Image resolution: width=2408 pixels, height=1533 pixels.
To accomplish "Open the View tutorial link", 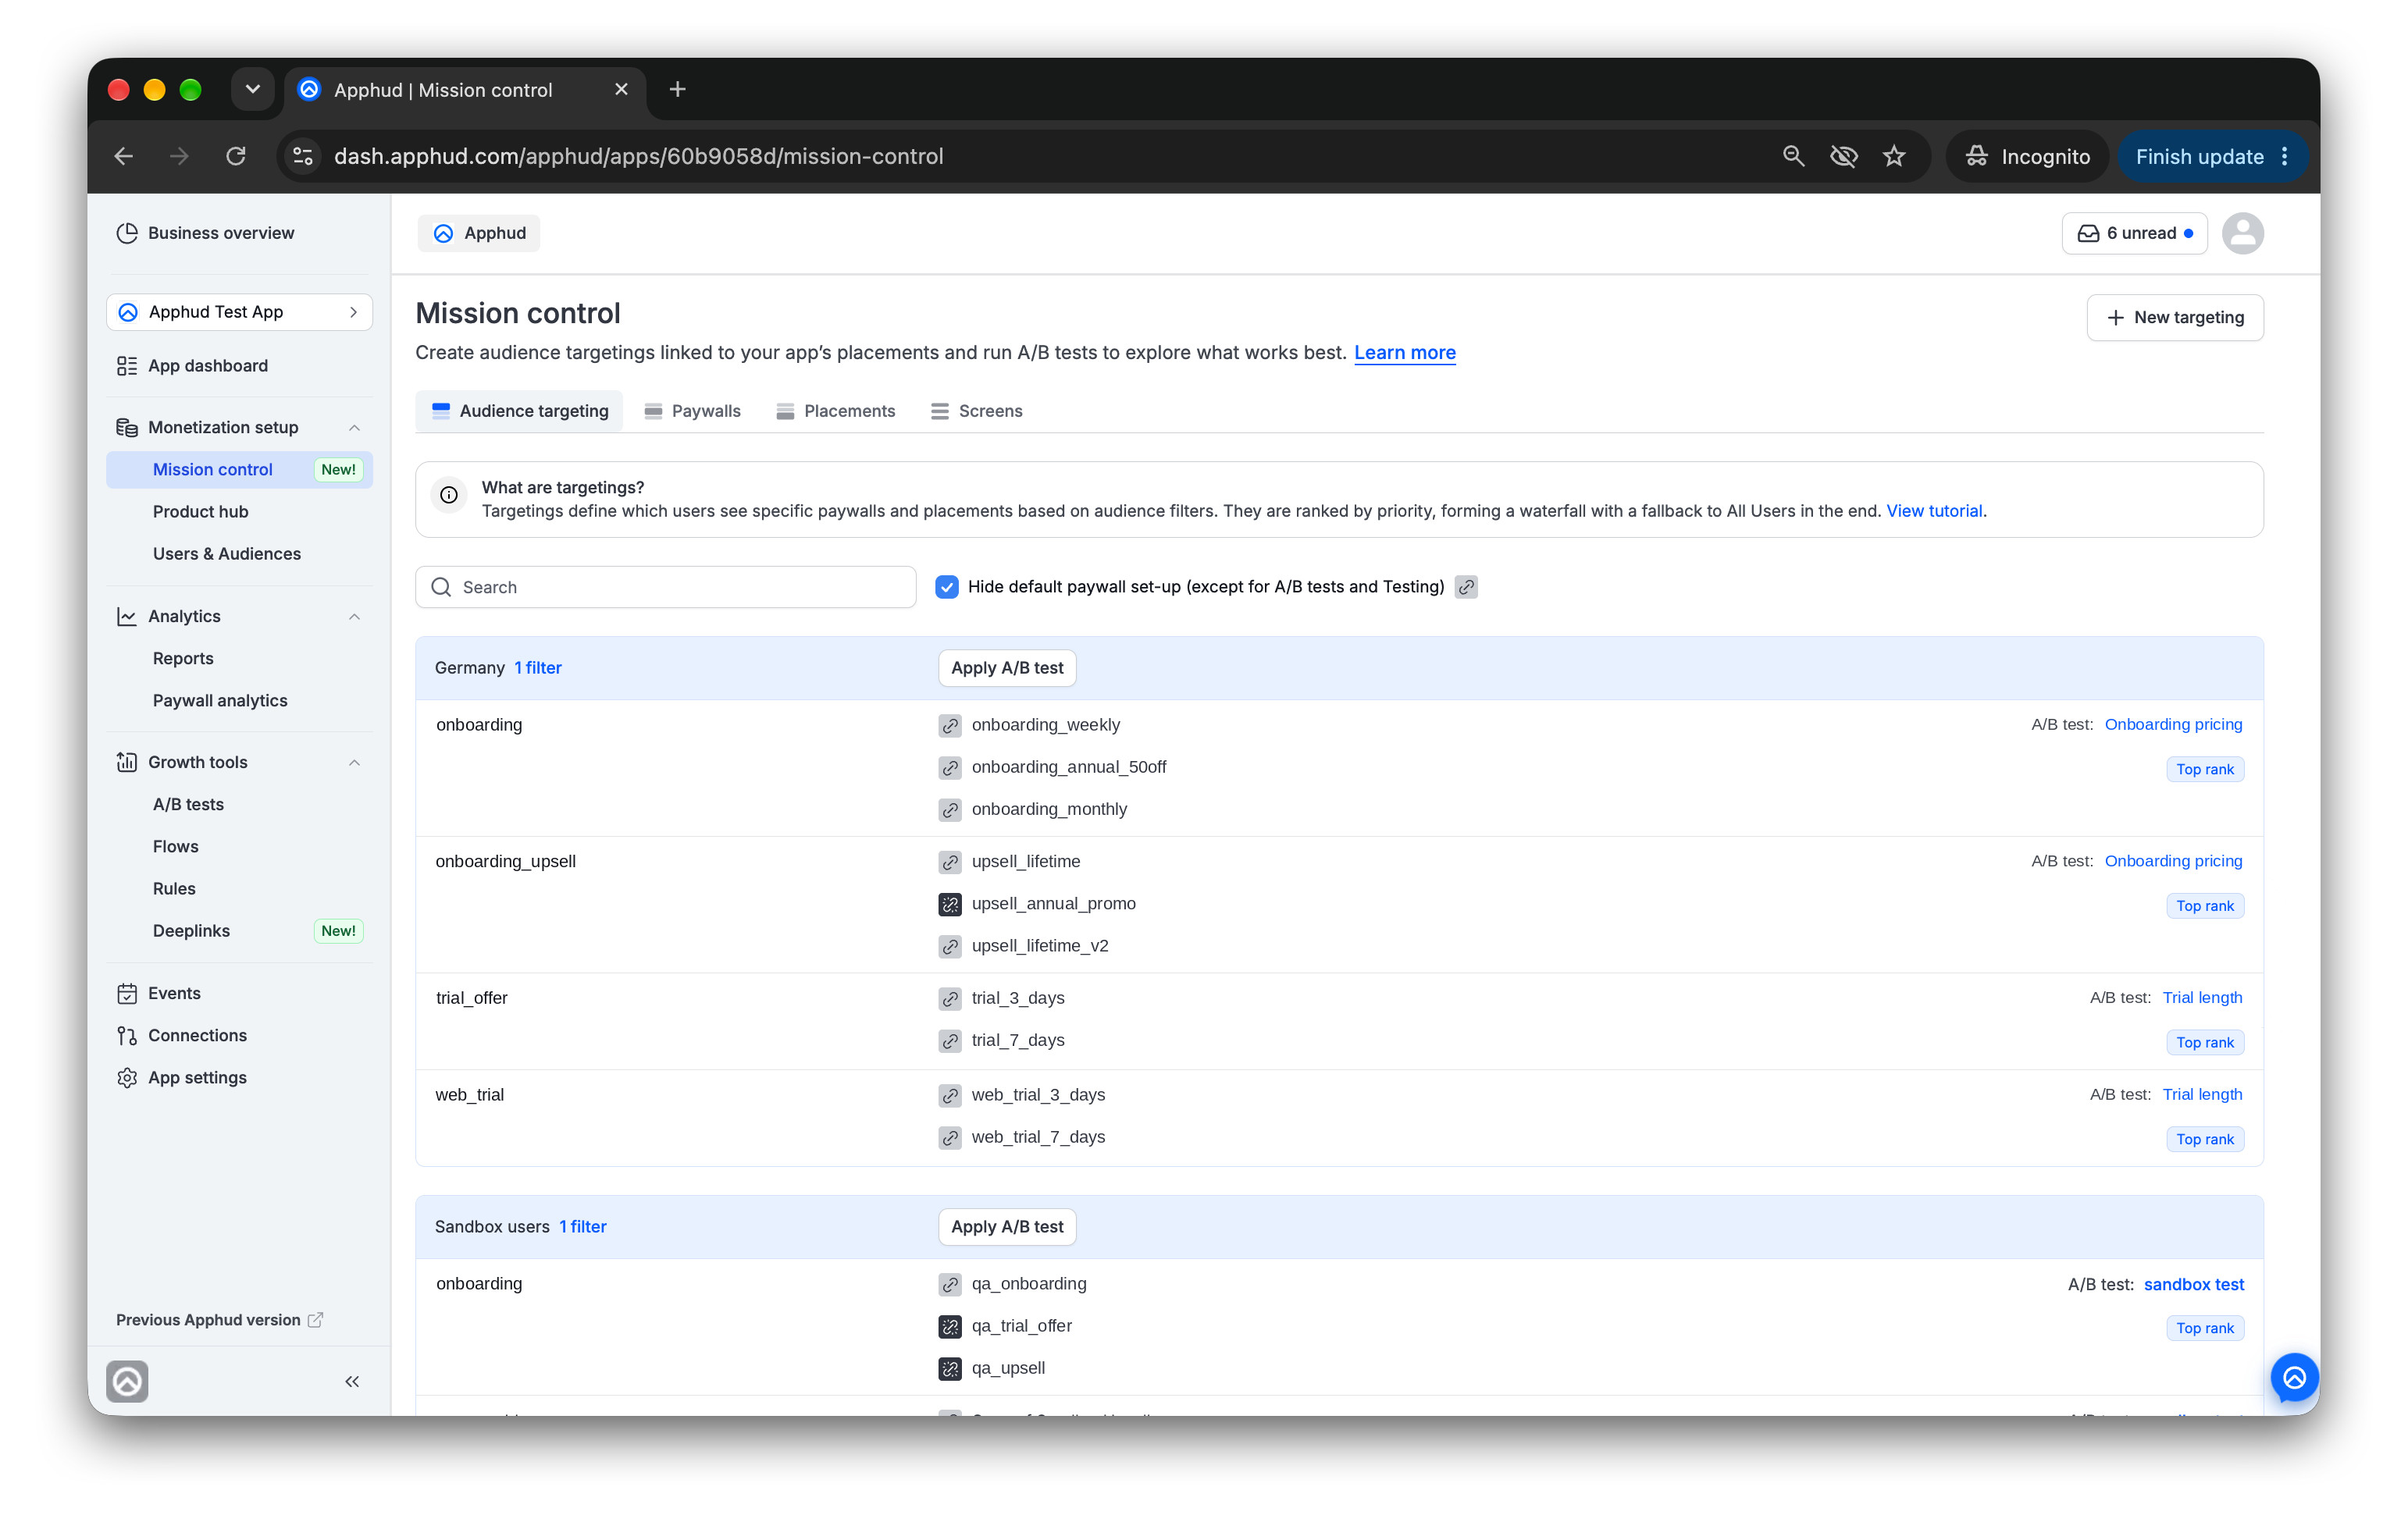I will pyautogui.click(x=1933, y=511).
